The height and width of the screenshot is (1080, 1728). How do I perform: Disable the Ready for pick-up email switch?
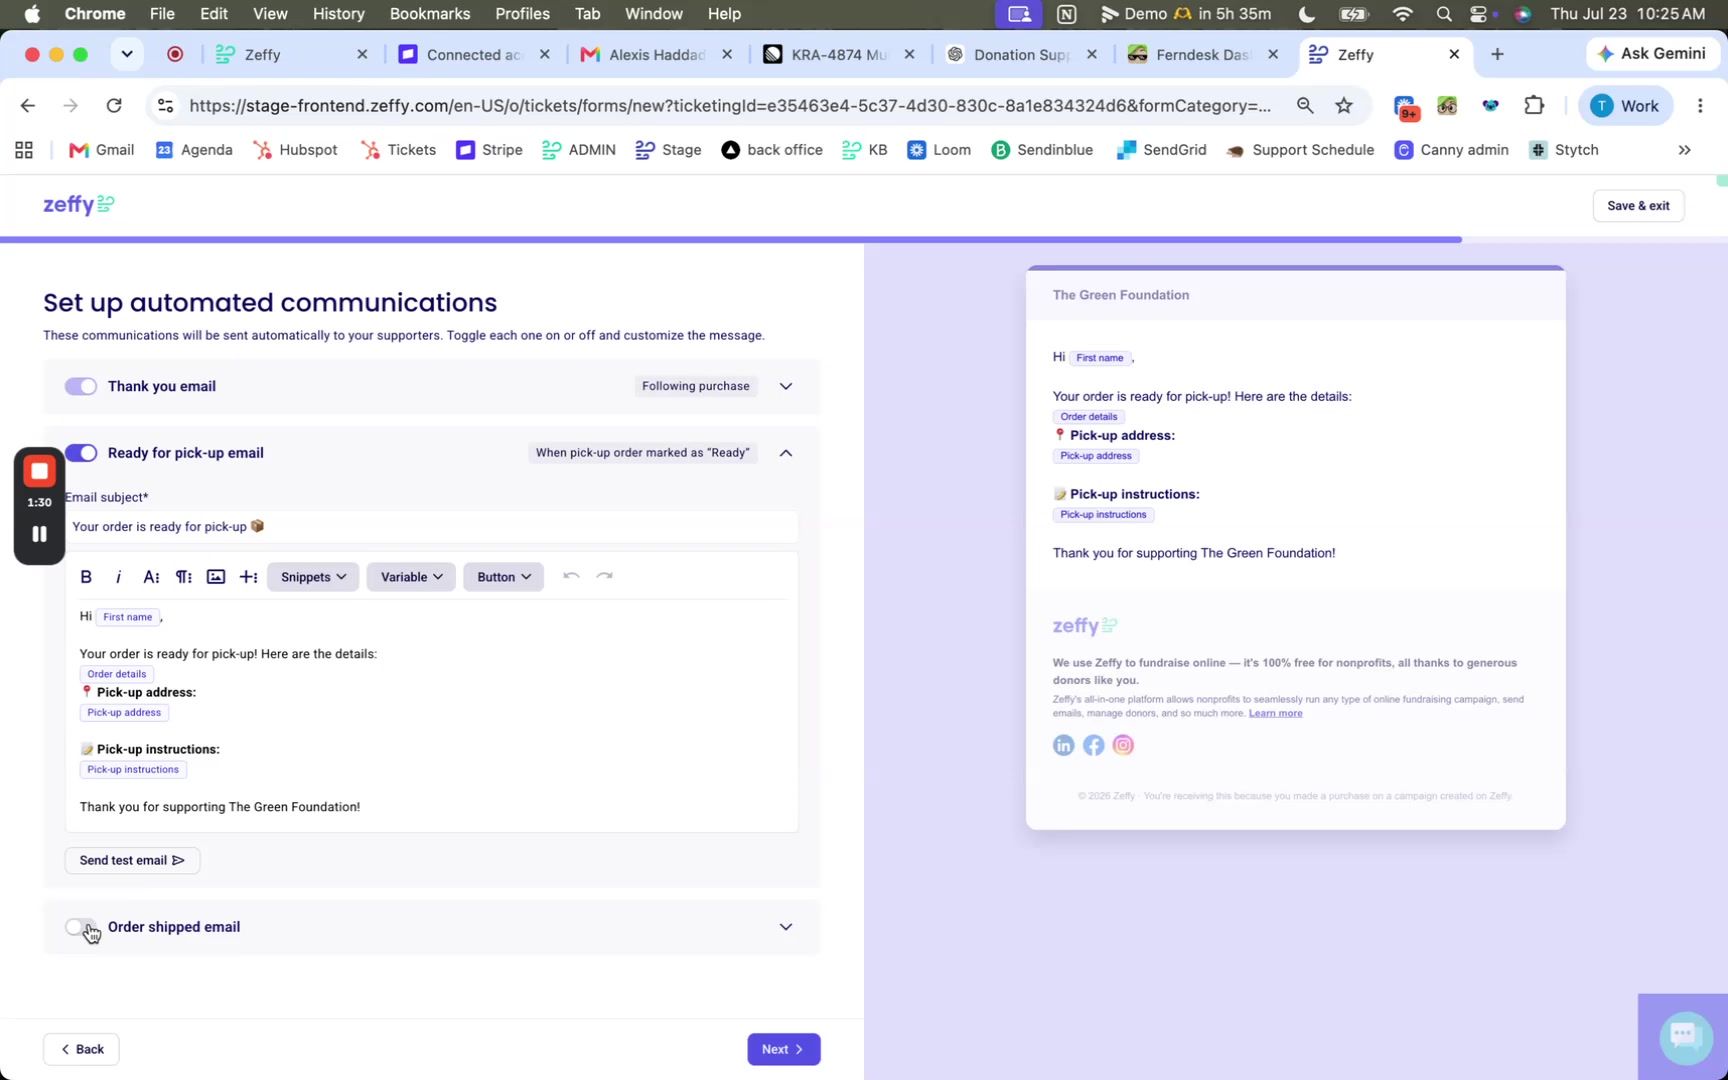coord(81,453)
